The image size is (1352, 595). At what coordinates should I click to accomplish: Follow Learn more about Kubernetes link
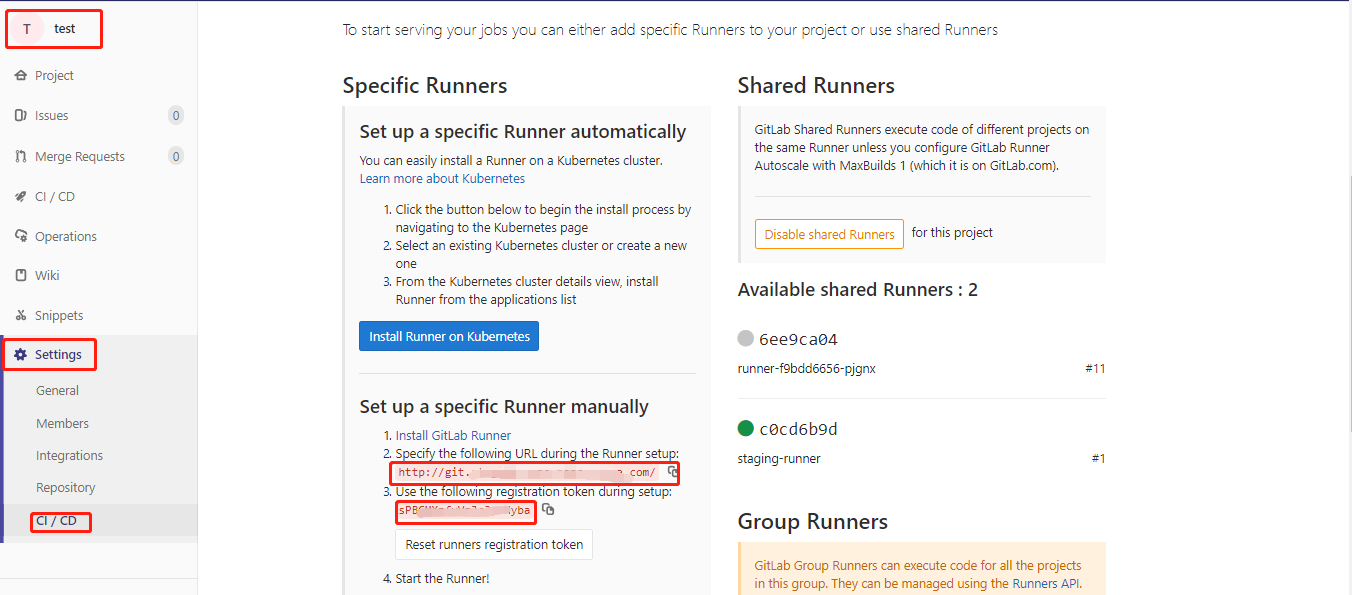coord(442,179)
